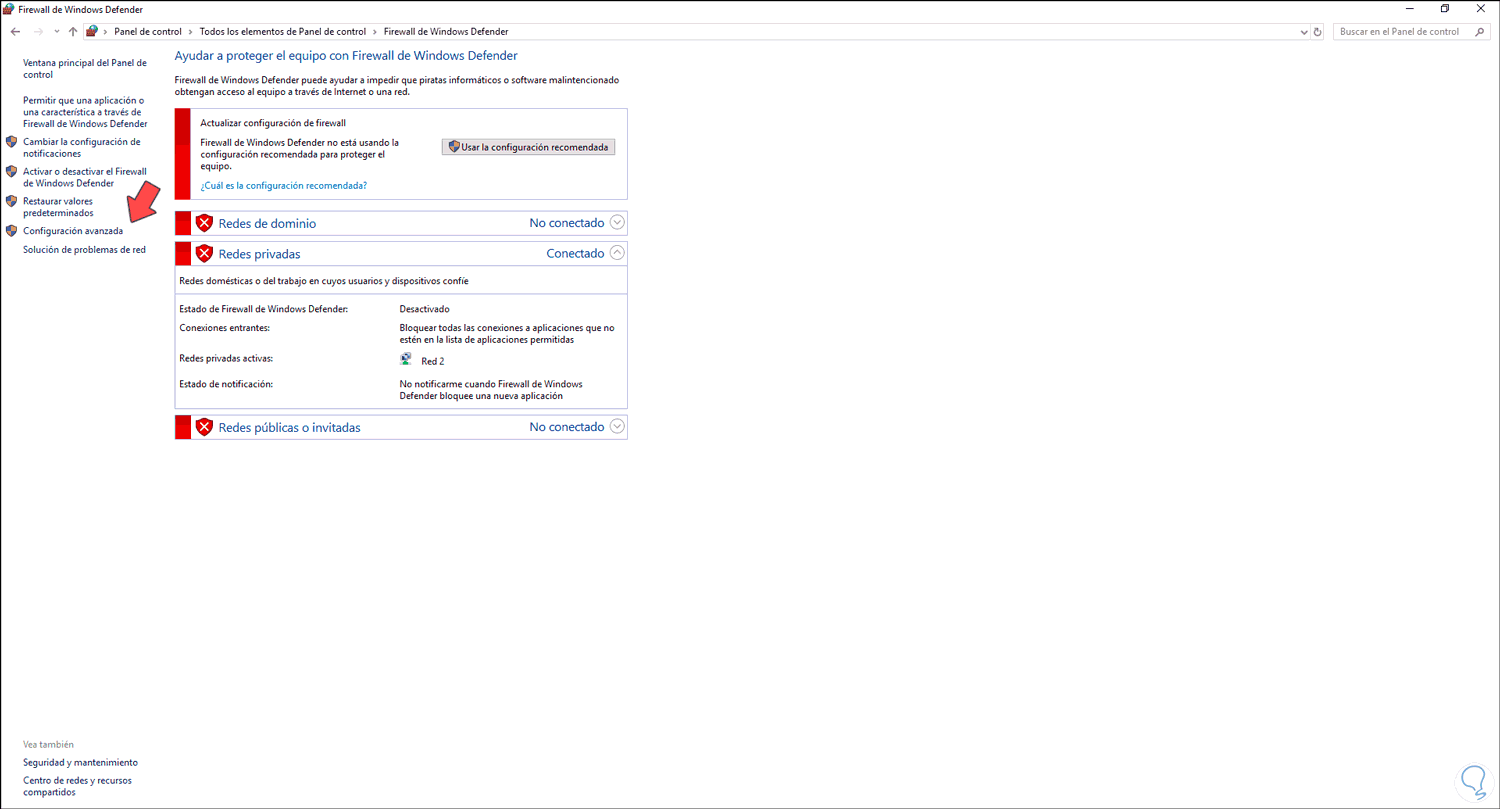Click the 'Actualizar configuración de firewall' heading
Image resolution: width=1500 pixels, height=809 pixels.
[273, 123]
